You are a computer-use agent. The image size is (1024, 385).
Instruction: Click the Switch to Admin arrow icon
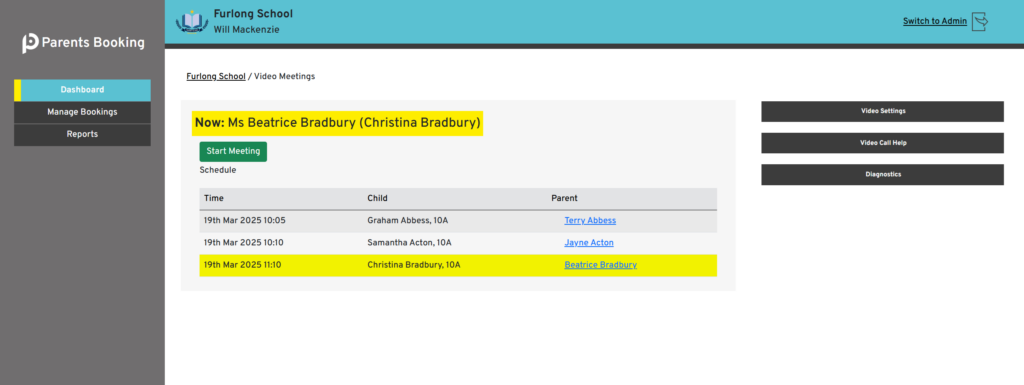coord(980,22)
